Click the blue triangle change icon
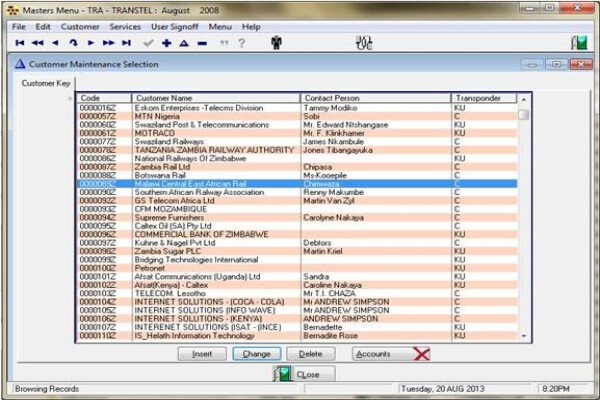This screenshot has height=400, width=600. click(x=184, y=43)
